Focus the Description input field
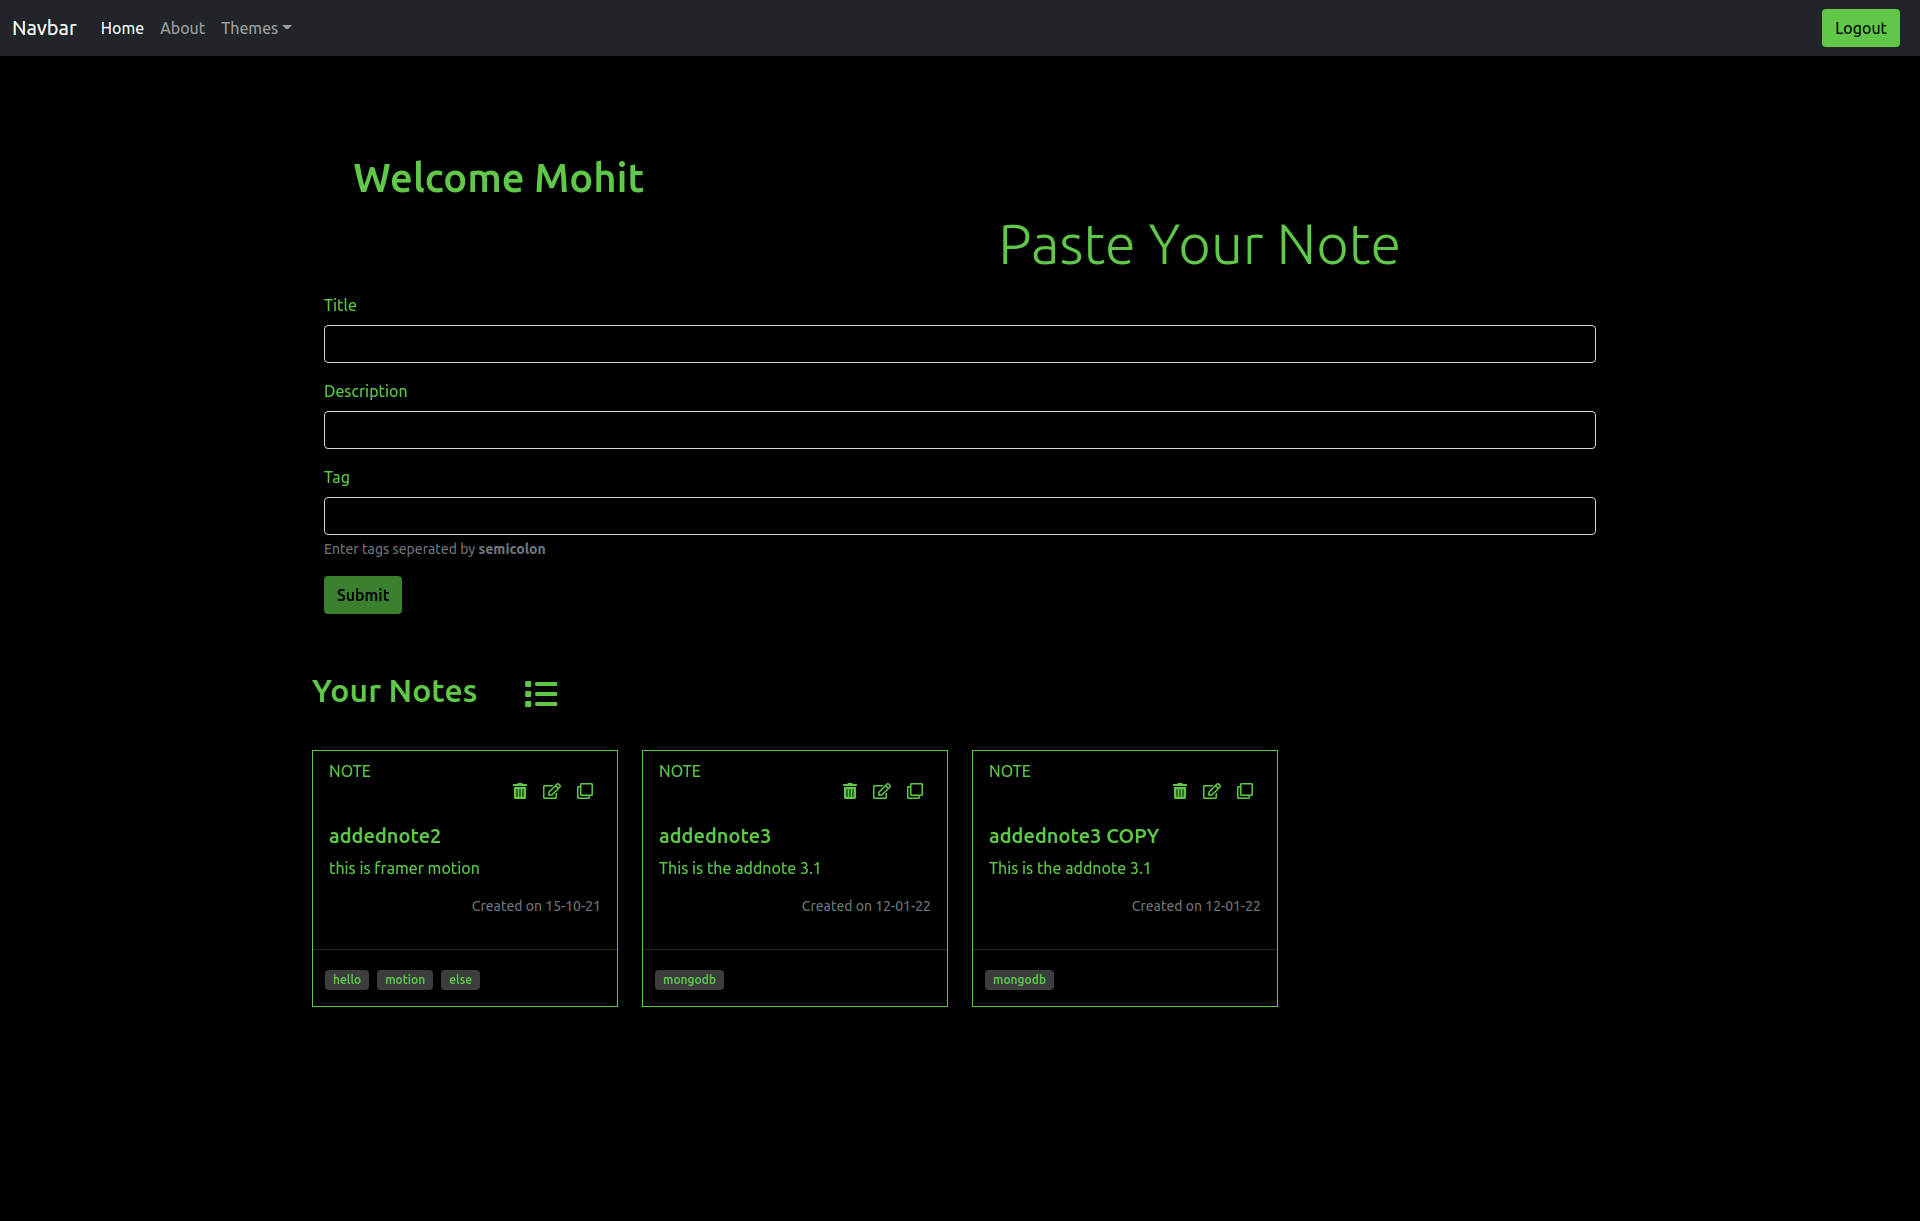1920x1221 pixels. (959, 430)
